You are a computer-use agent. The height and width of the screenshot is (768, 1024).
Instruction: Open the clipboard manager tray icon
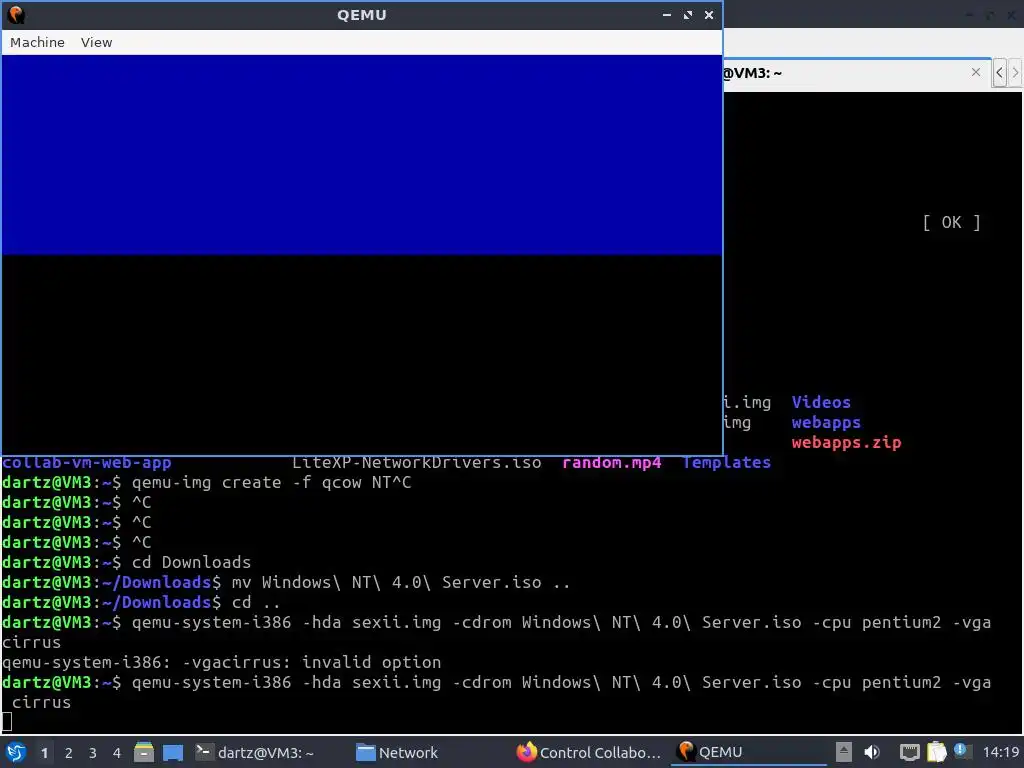pyautogui.click(x=936, y=752)
